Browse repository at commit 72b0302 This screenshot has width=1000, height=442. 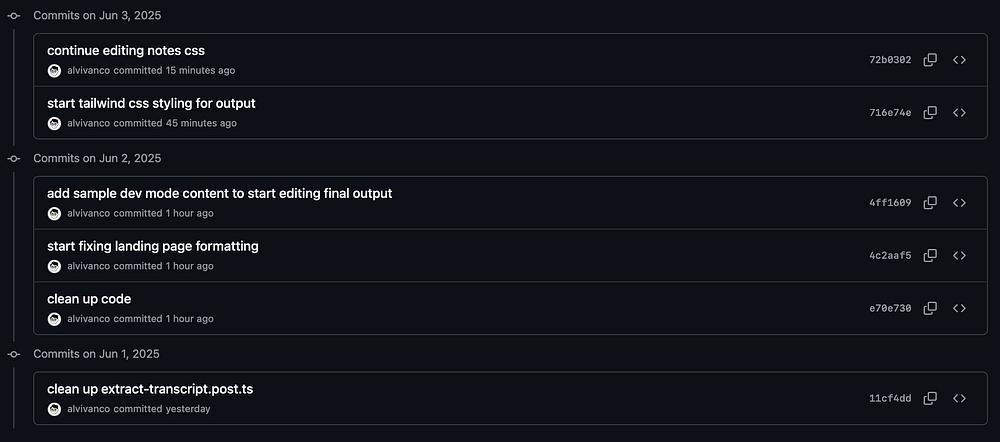(x=959, y=60)
